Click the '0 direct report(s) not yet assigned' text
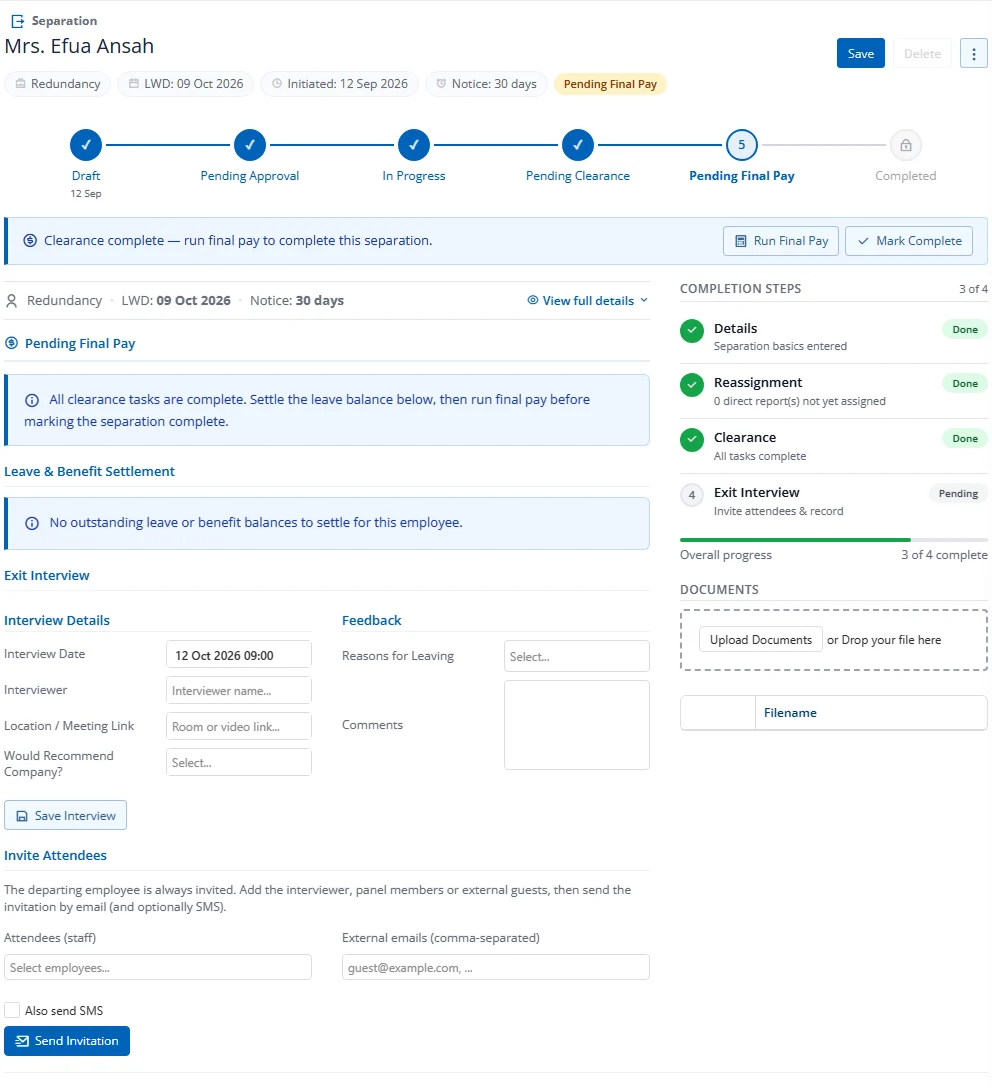 [x=799, y=401]
